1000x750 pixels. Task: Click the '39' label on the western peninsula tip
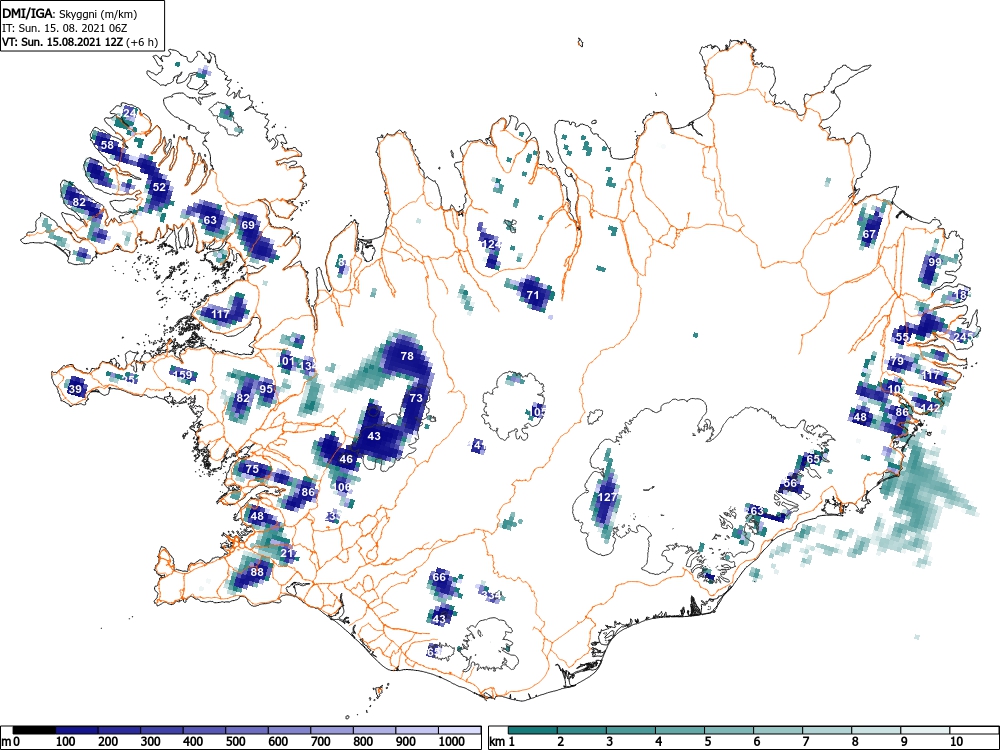click(x=75, y=388)
